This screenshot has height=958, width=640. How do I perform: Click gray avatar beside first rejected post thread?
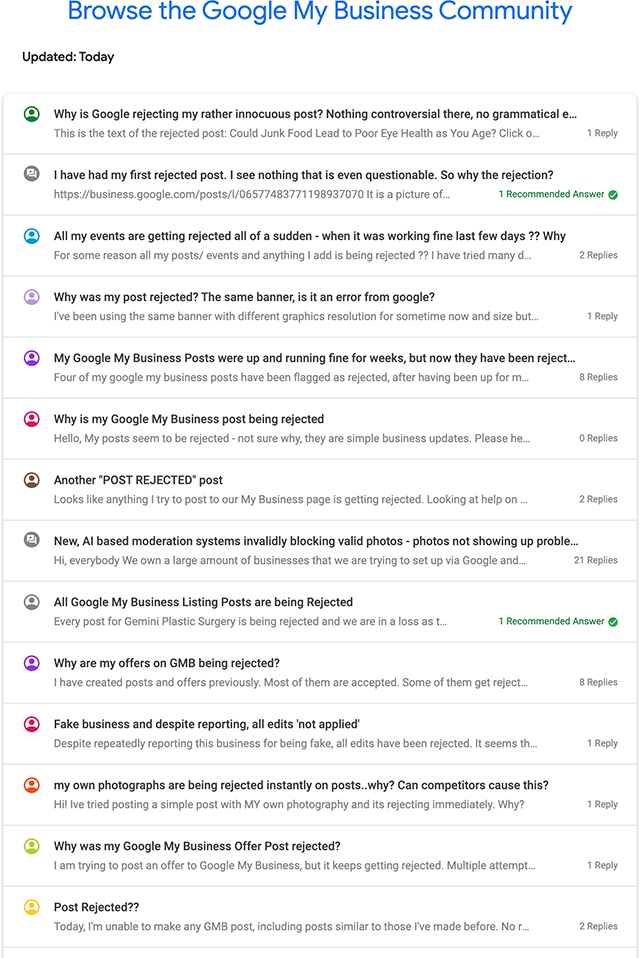[x=32, y=174]
